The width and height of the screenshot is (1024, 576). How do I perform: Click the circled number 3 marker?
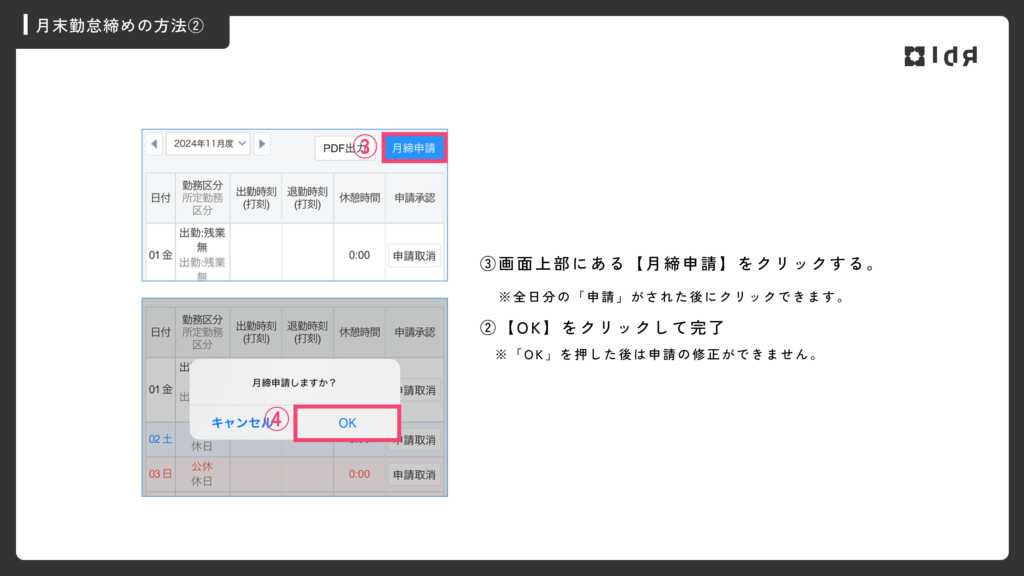(365, 148)
